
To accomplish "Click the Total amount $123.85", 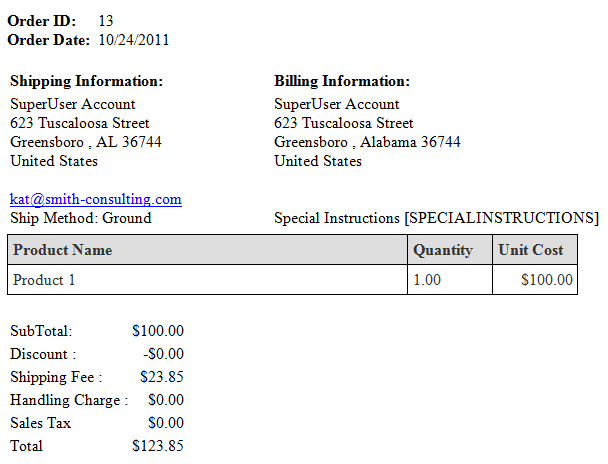I will click(158, 446).
